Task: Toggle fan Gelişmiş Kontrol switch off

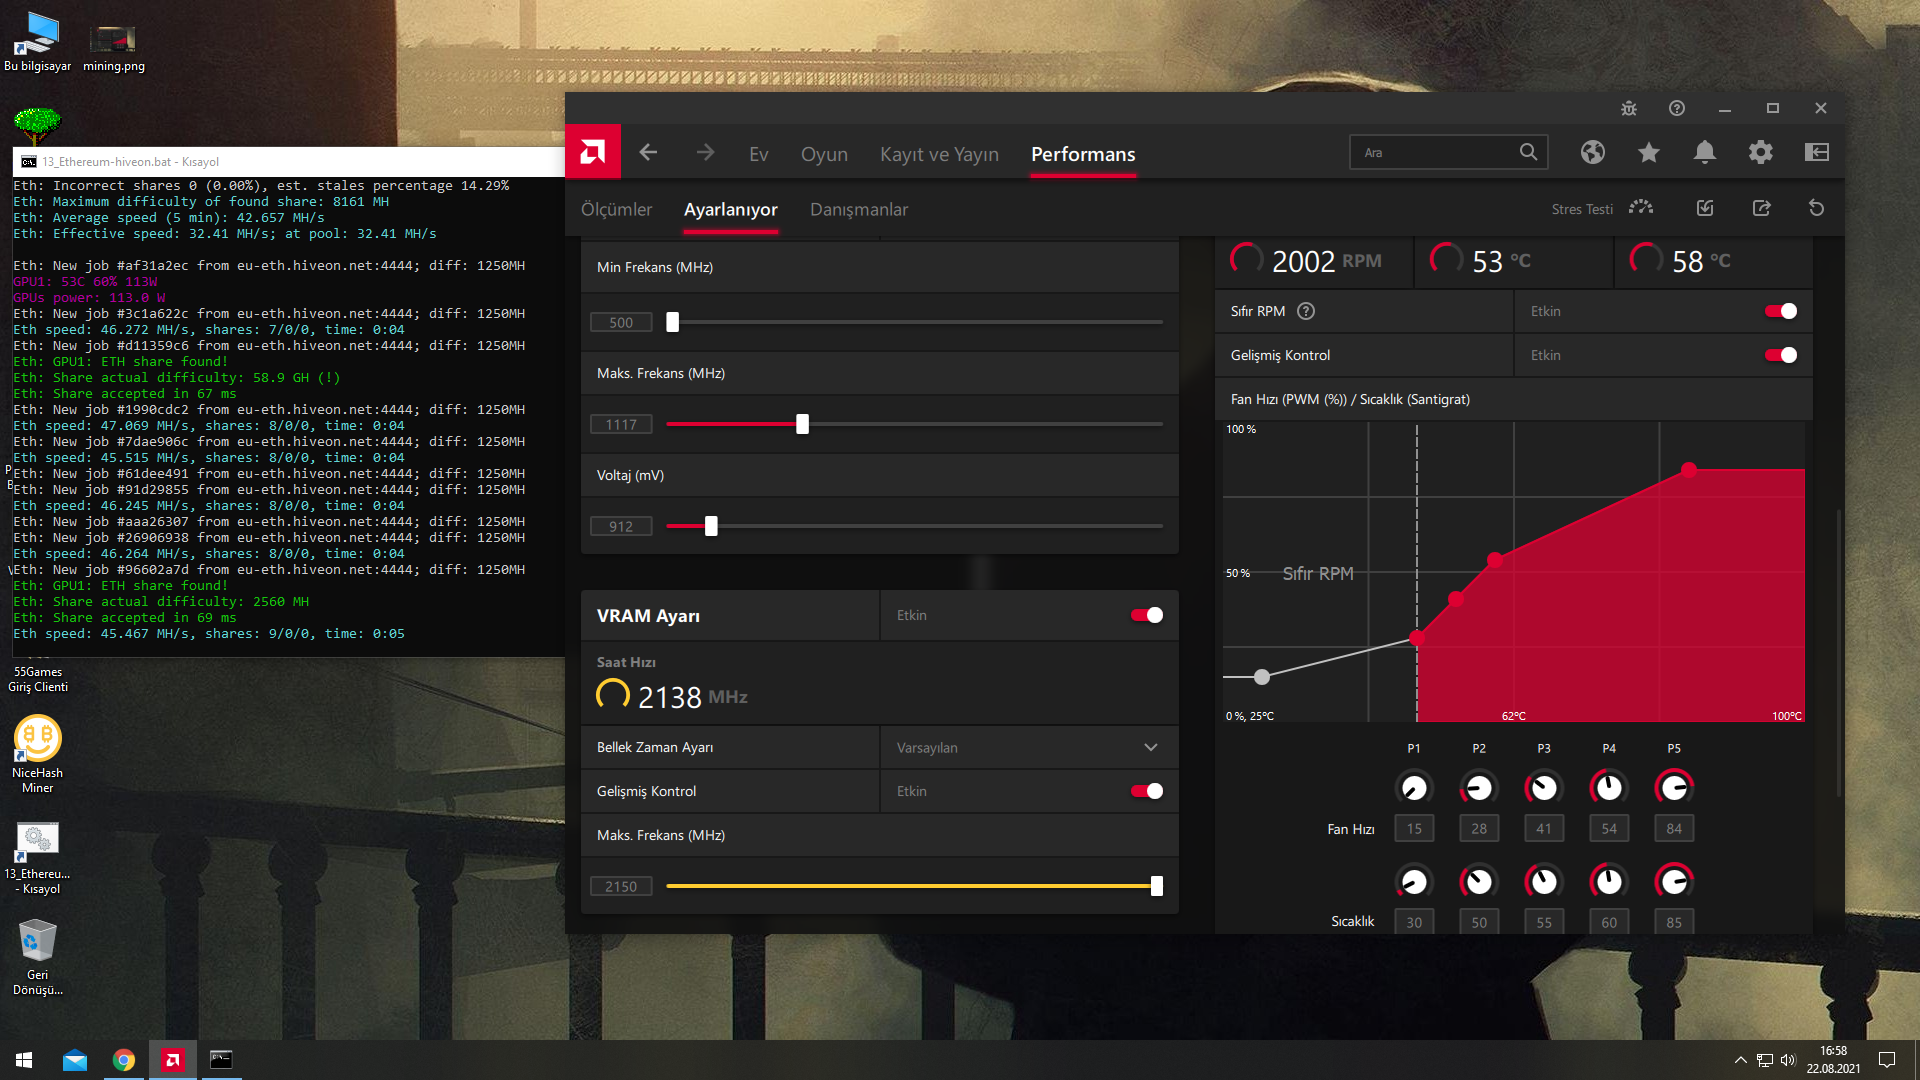Action: [1781, 355]
